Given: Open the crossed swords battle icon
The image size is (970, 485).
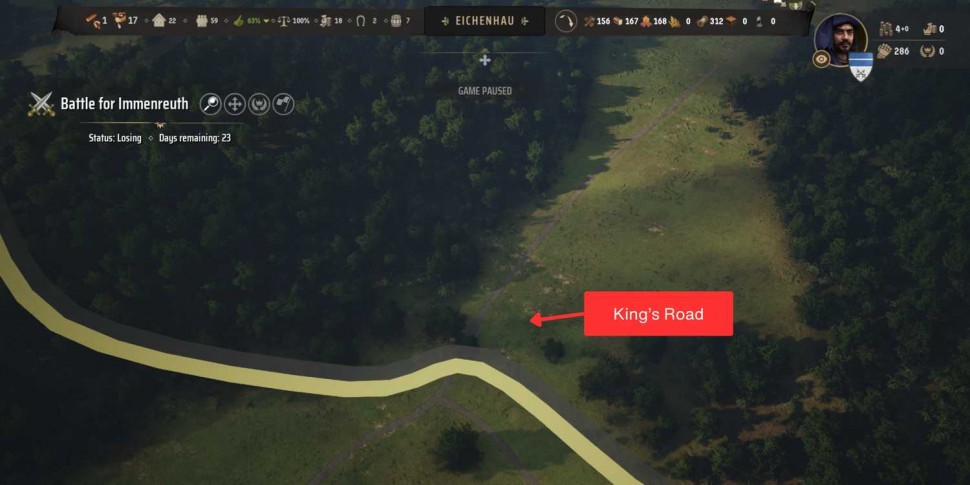Looking at the screenshot, I should 41,105.
